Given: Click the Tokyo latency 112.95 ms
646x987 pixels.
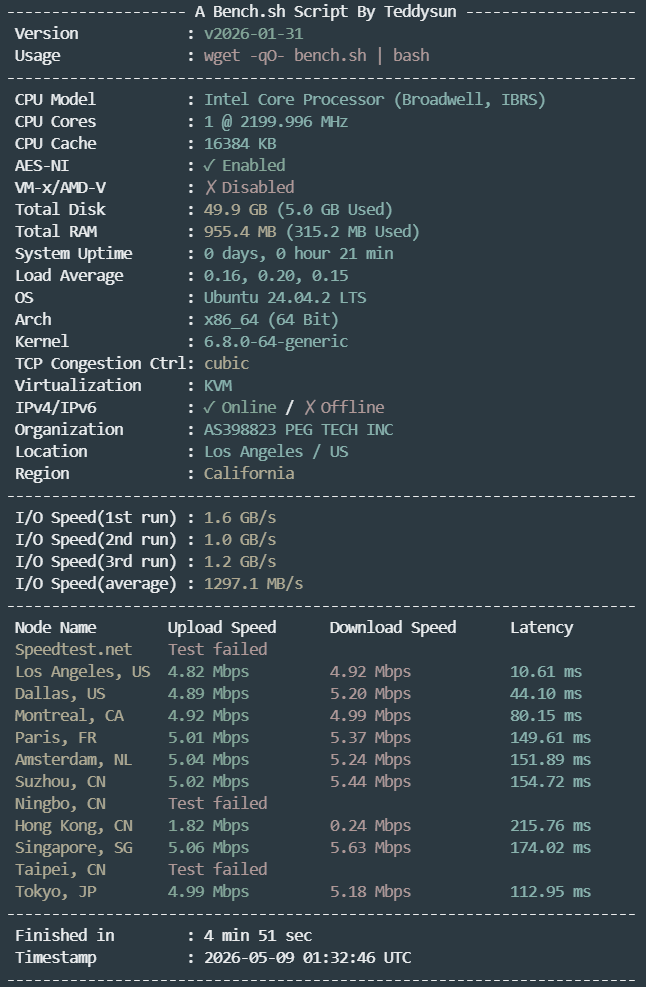Looking at the screenshot, I should (550, 892).
